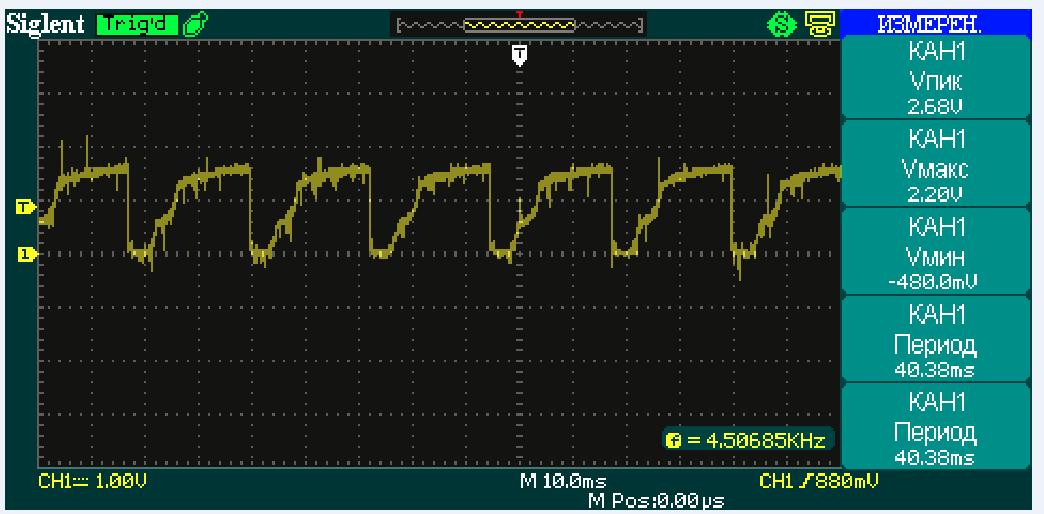
Task: Click the CH1 880mV trigger level readout
Action: pos(818,481)
